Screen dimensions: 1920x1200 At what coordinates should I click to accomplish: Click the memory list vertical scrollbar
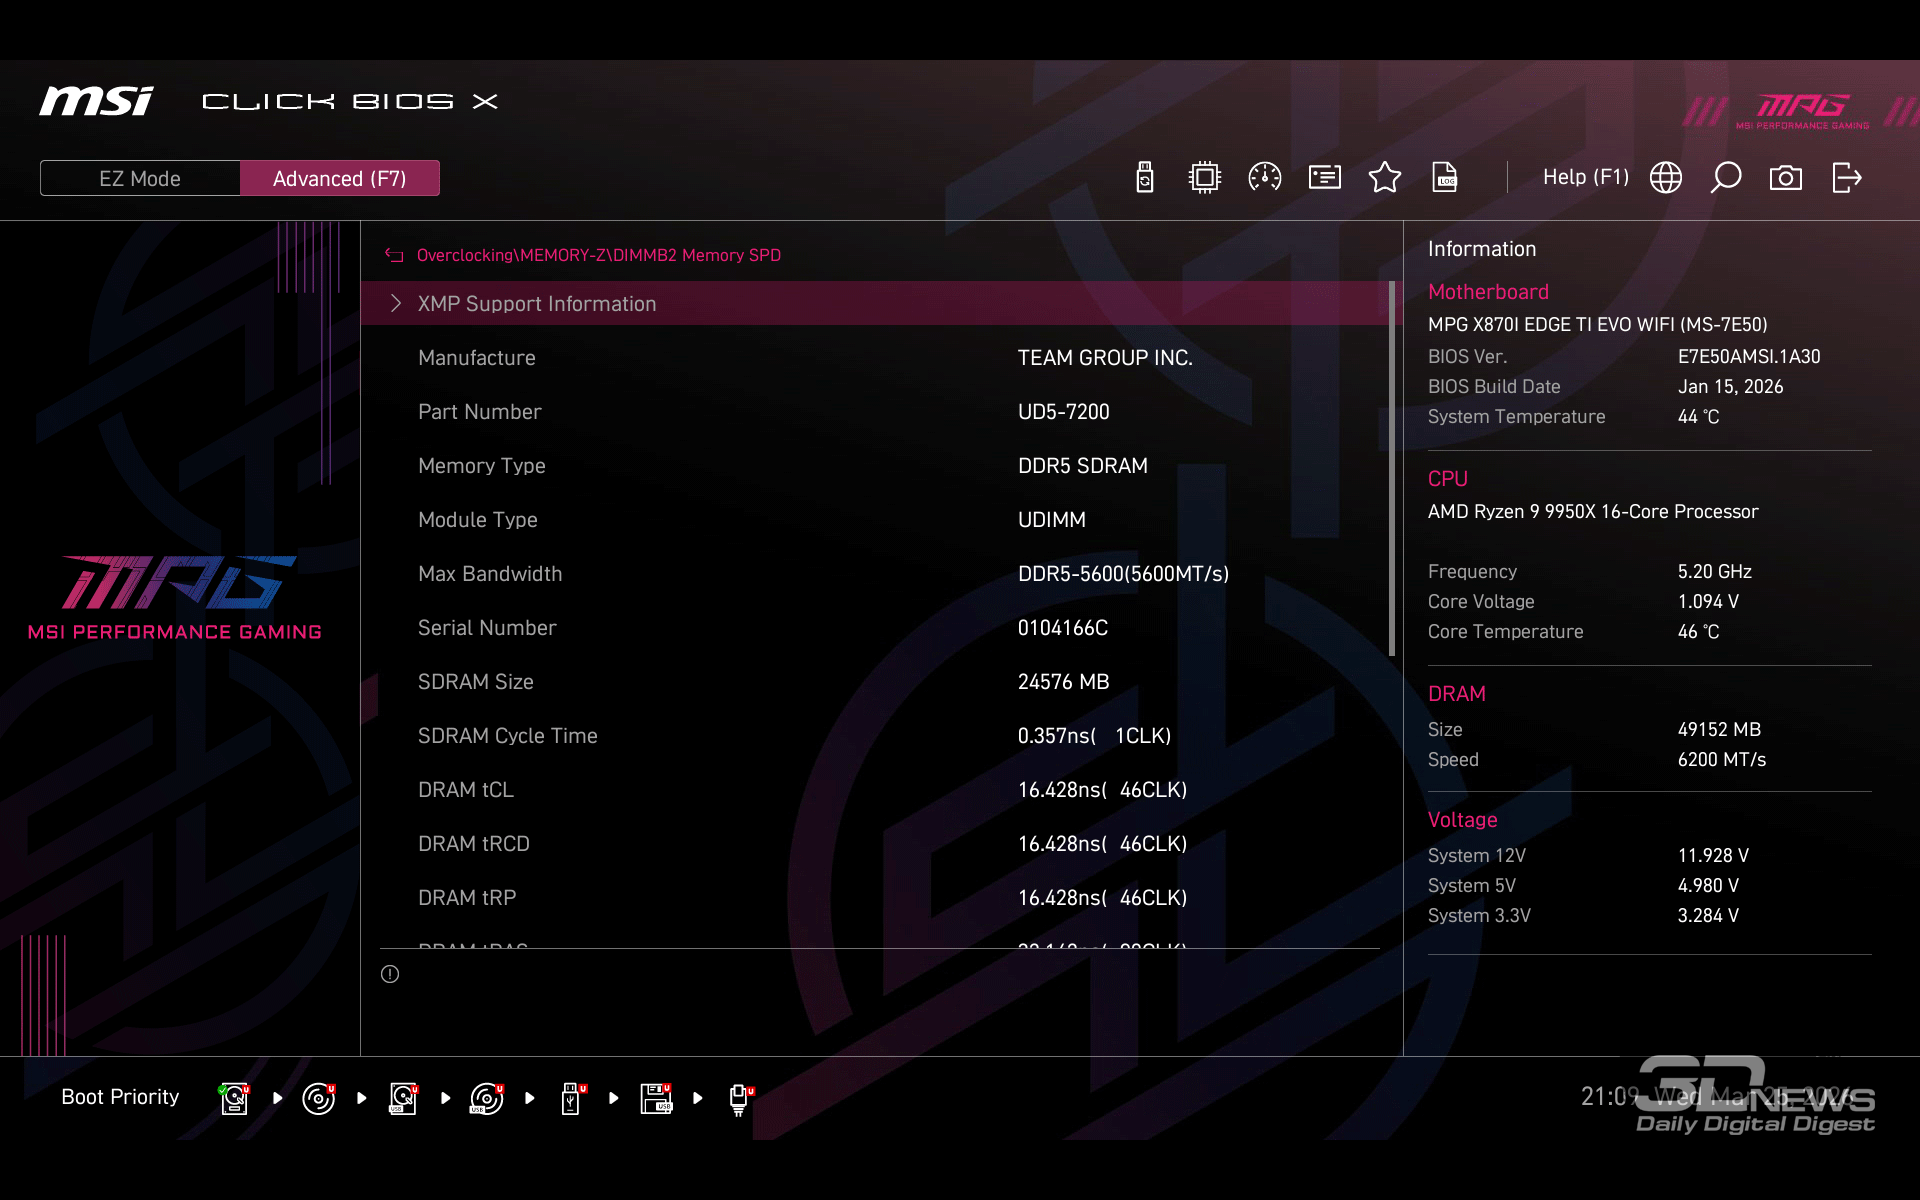pyautogui.click(x=1392, y=470)
